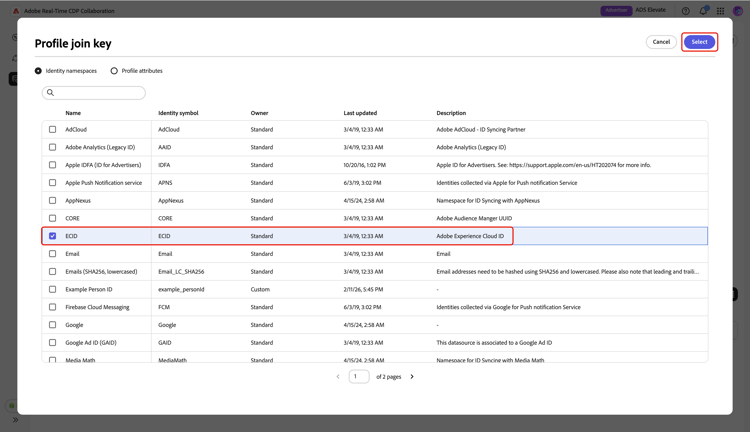
Task: Check Apple Push Notification service checkbox
Action: click(x=53, y=183)
